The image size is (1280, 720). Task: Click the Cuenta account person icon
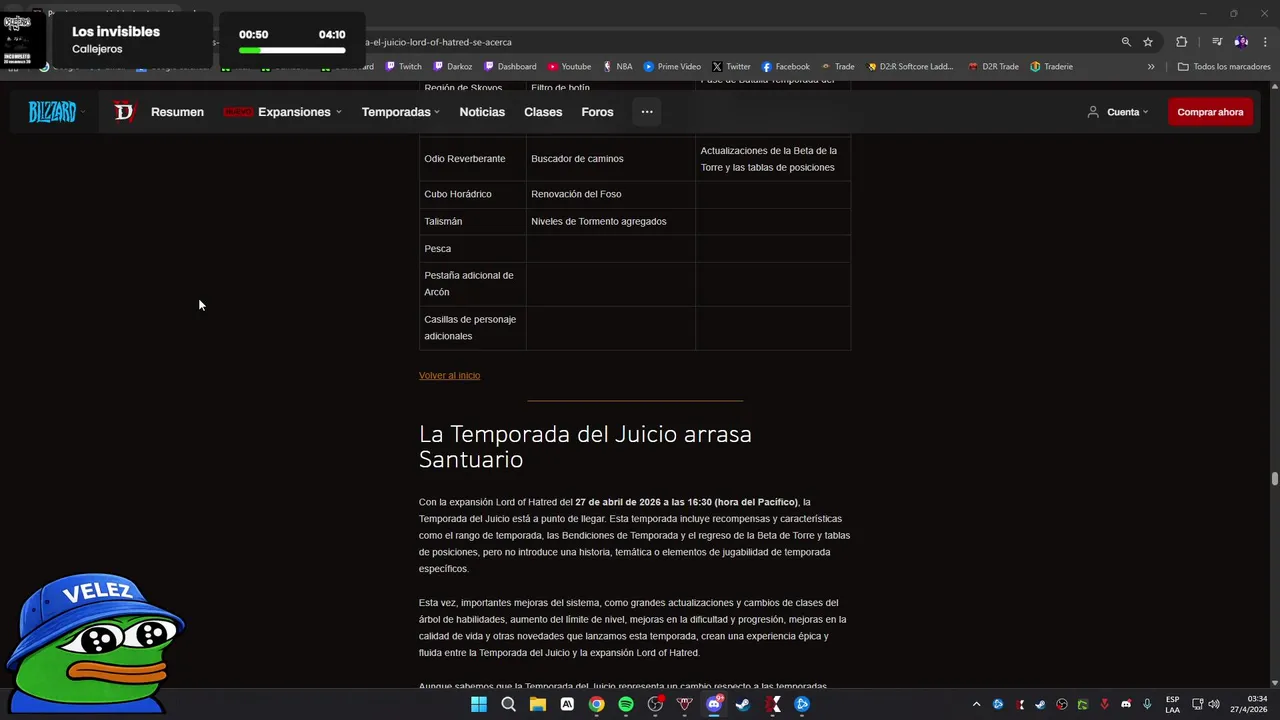coord(1093,112)
